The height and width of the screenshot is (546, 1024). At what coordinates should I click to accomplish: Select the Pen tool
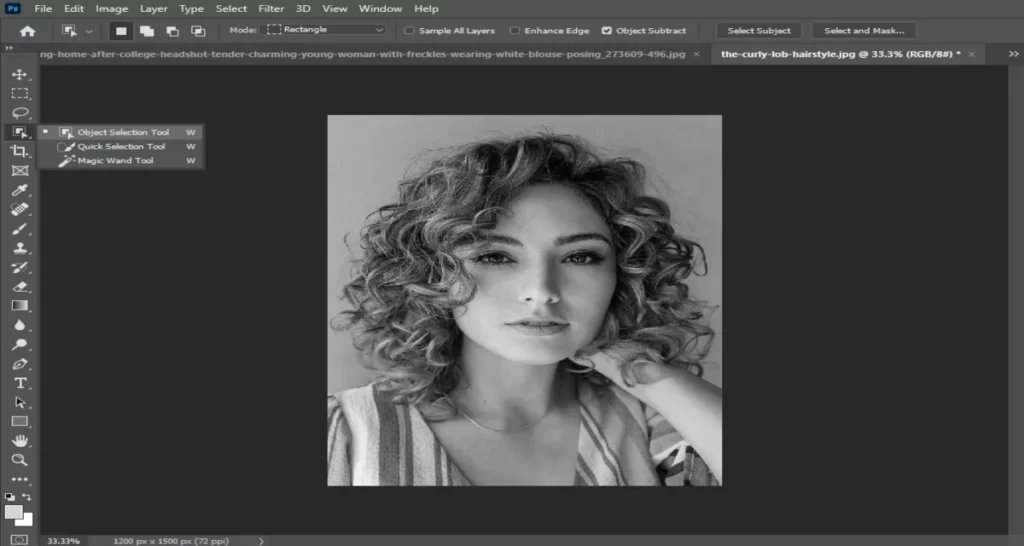20,364
